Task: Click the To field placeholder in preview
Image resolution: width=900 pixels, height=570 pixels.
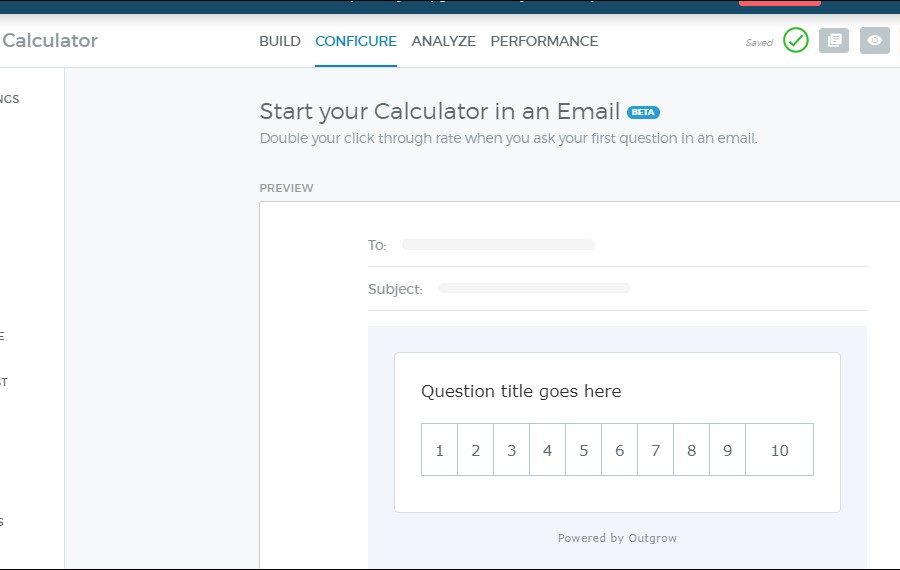Action: click(498, 244)
